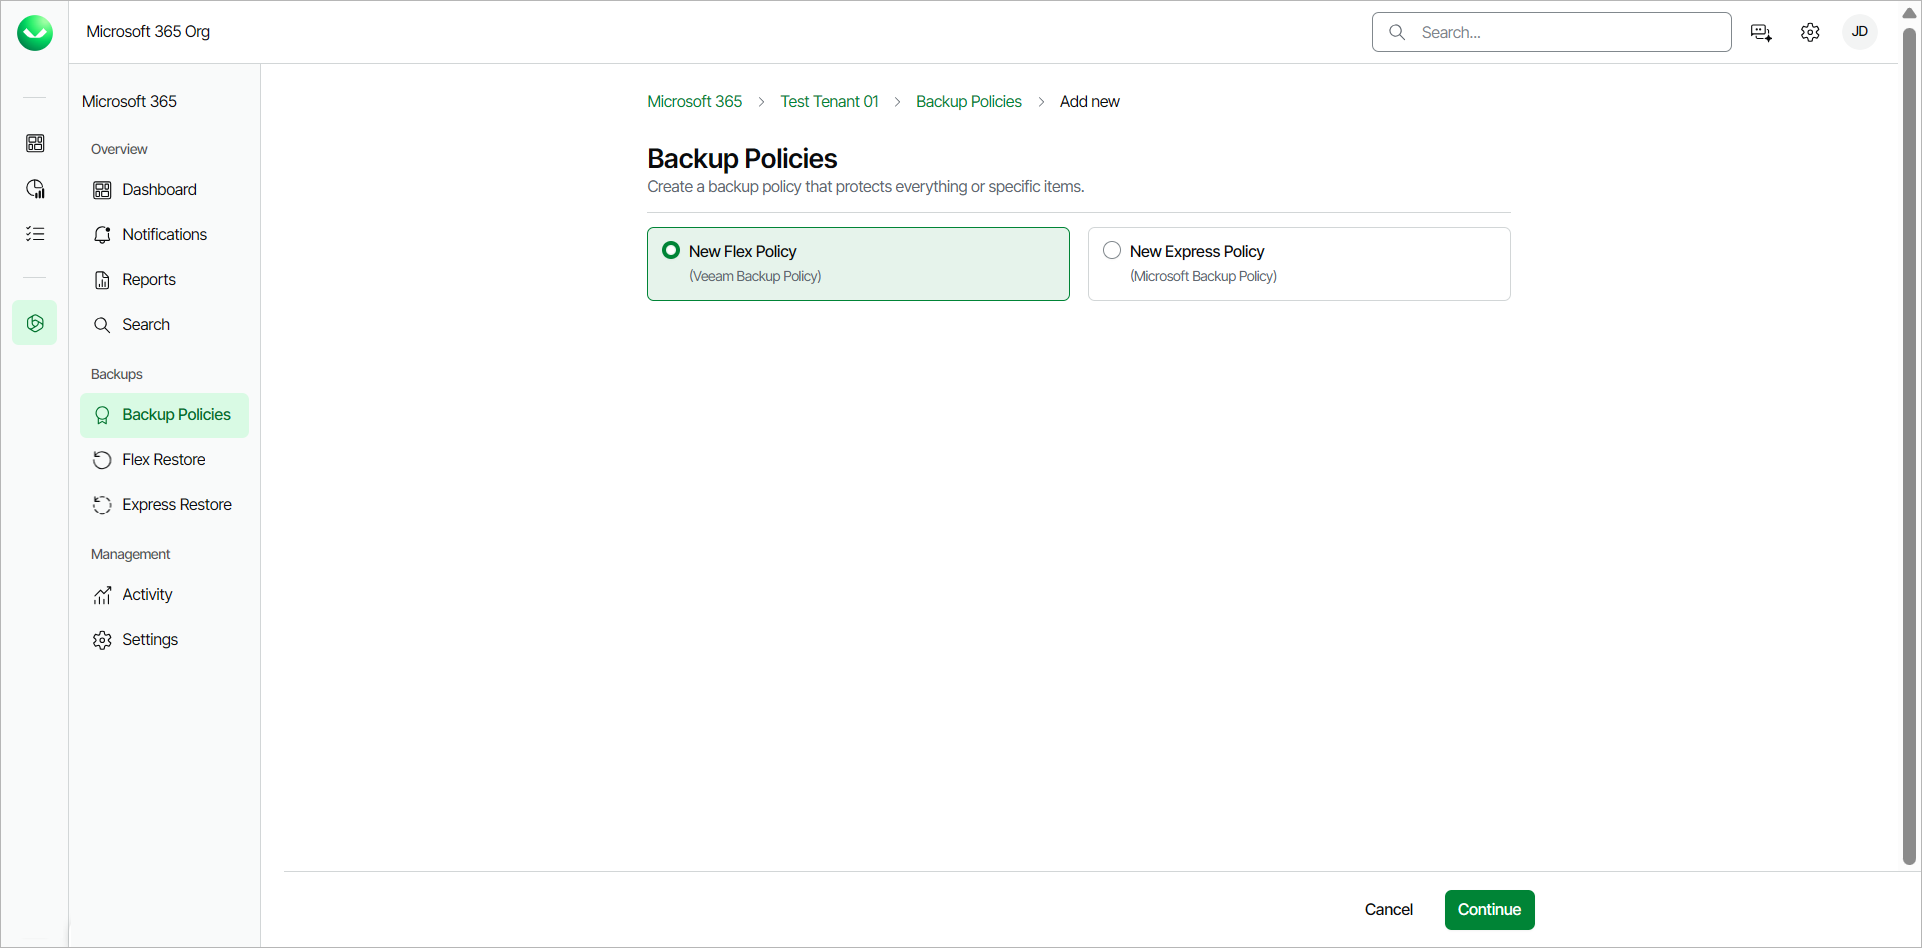Follow Microsoft 365 breadcrumb link
The height and width of the screenshot is (948, 1922).
click(694, 102)
